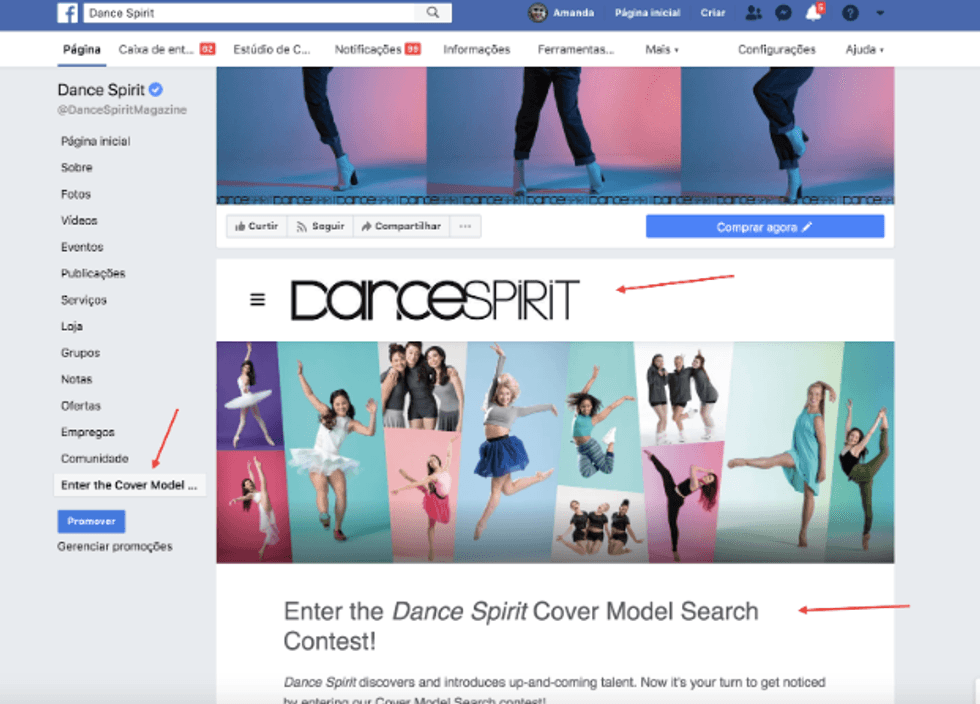Click the Comprar agora button
Image resolution: width=980 pixels, height=704 pixels.
click(x=765, y=227)
